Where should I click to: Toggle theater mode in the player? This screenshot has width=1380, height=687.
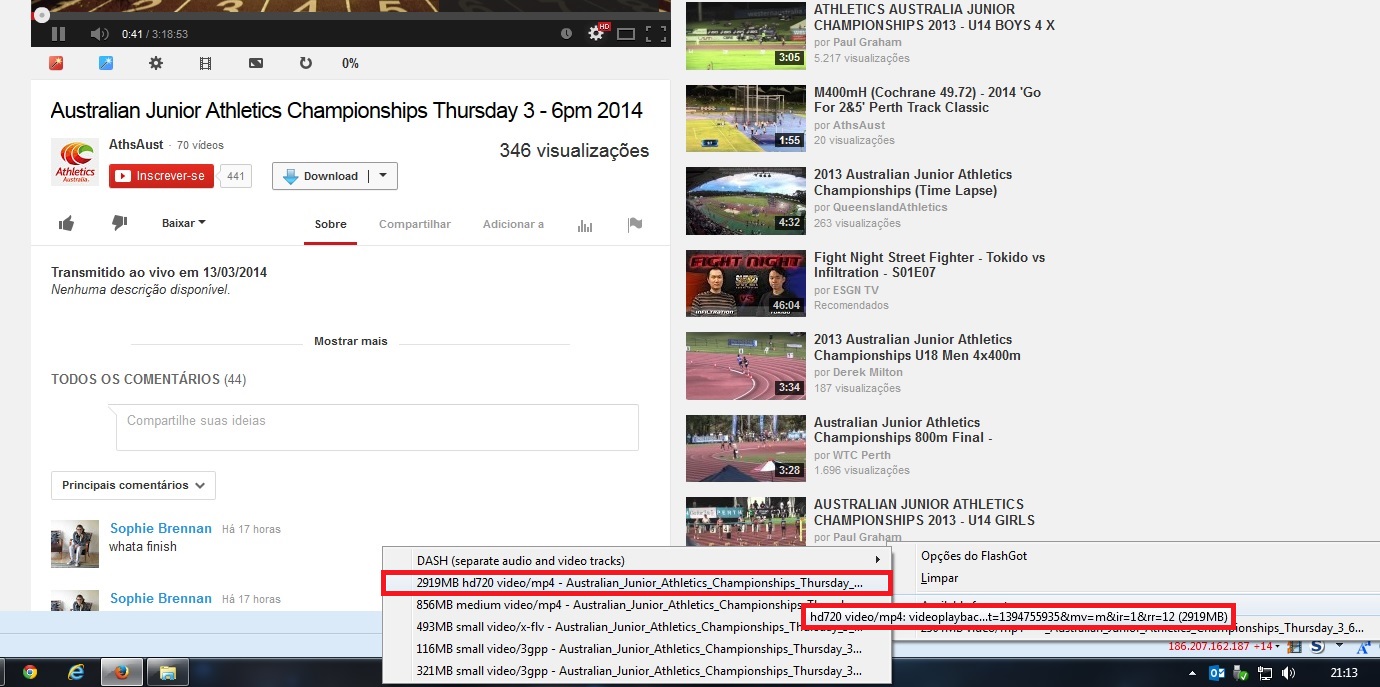(x=626, y=34)
